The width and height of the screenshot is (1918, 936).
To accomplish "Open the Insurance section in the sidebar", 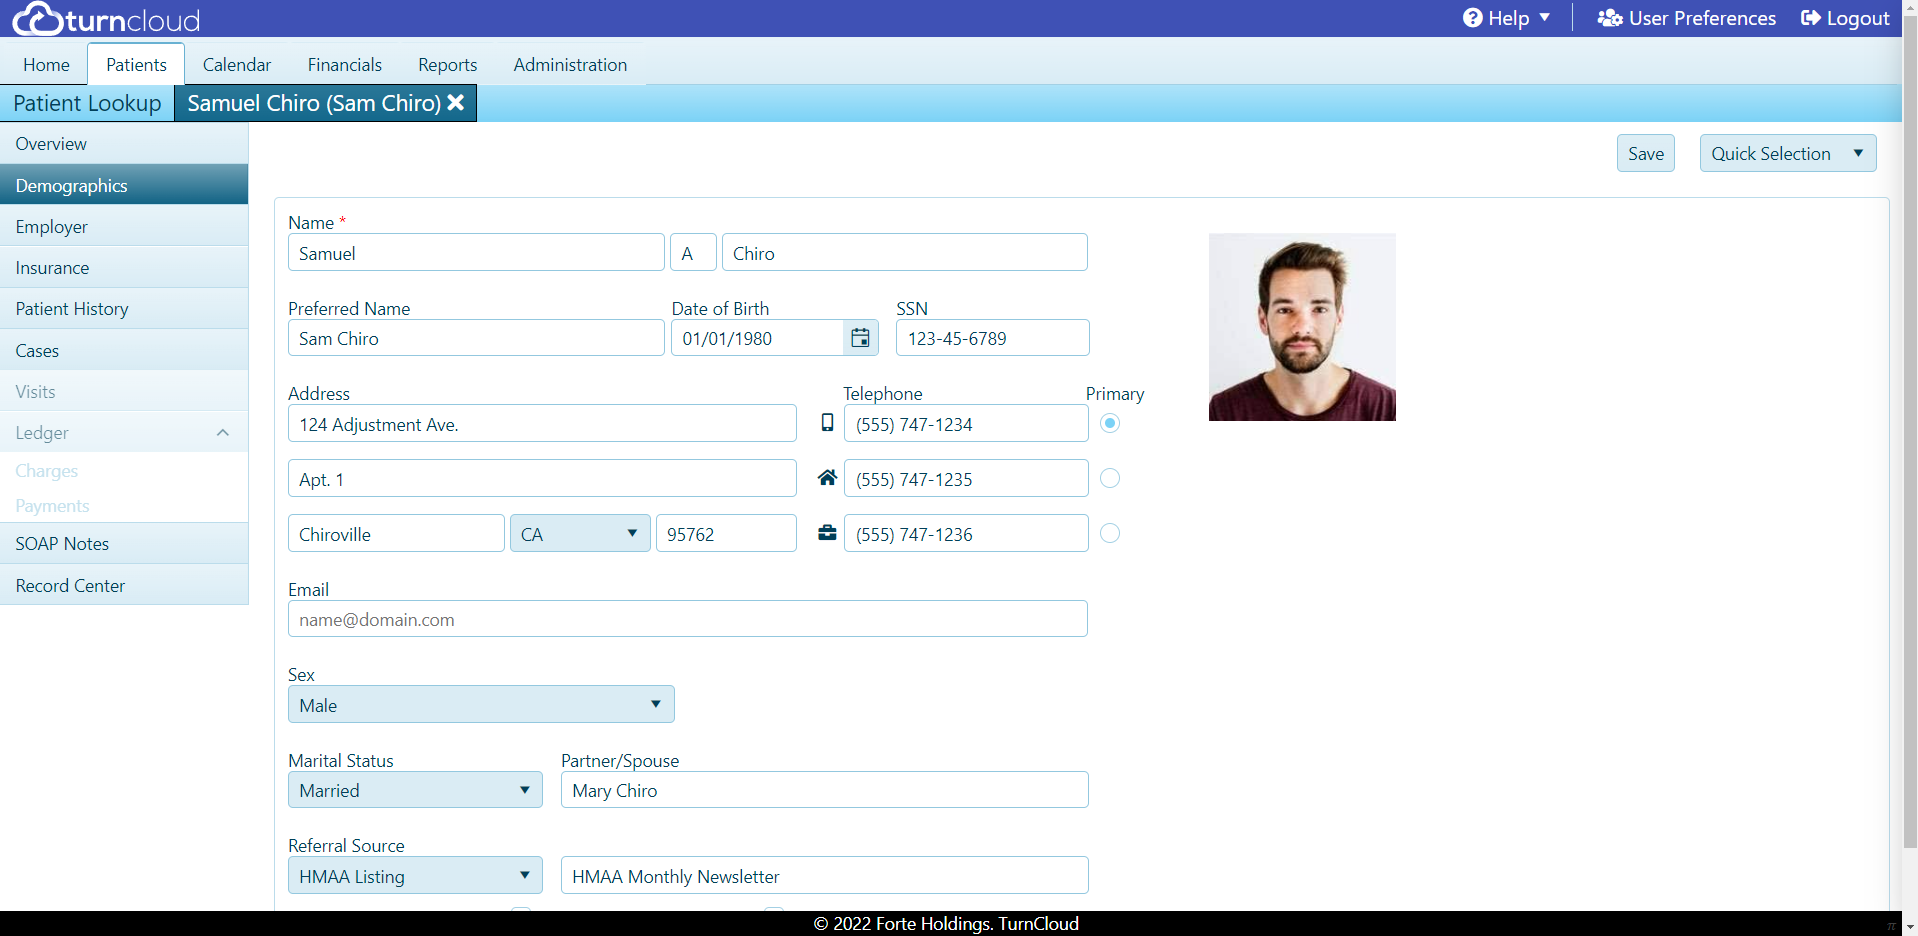I will click(52, 267).
